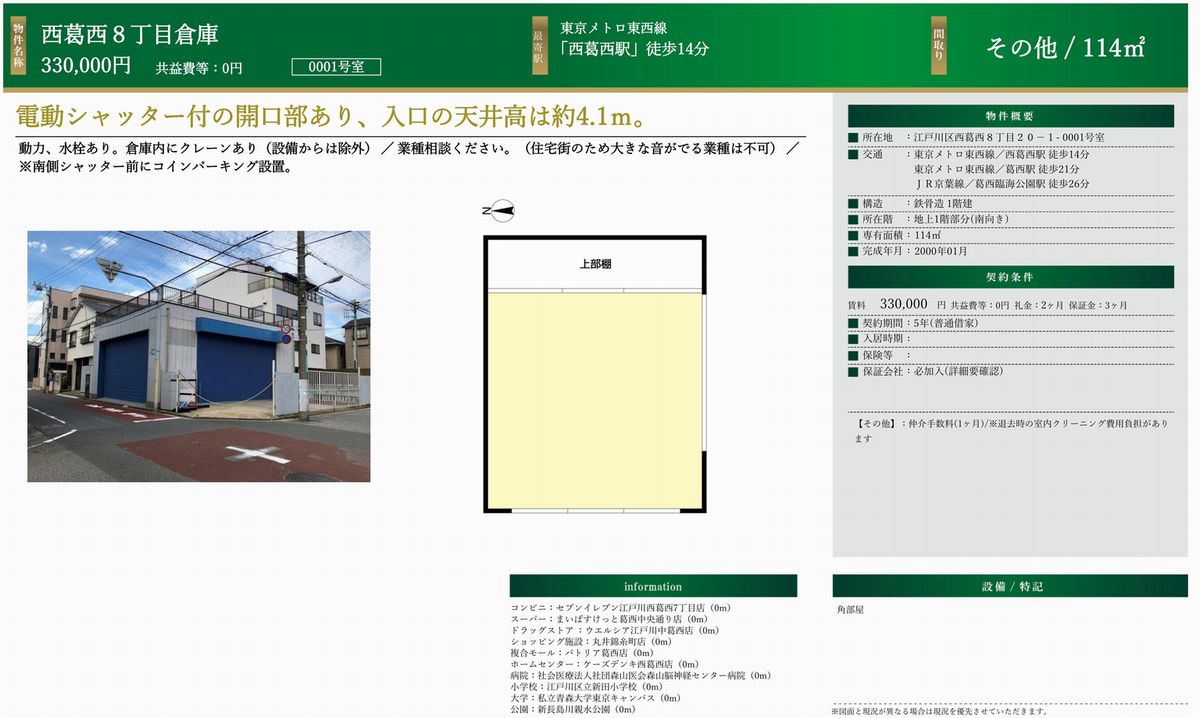Click the 設備 / 特記 section header
This screenshot has width=1200, height=718.
1012,586
